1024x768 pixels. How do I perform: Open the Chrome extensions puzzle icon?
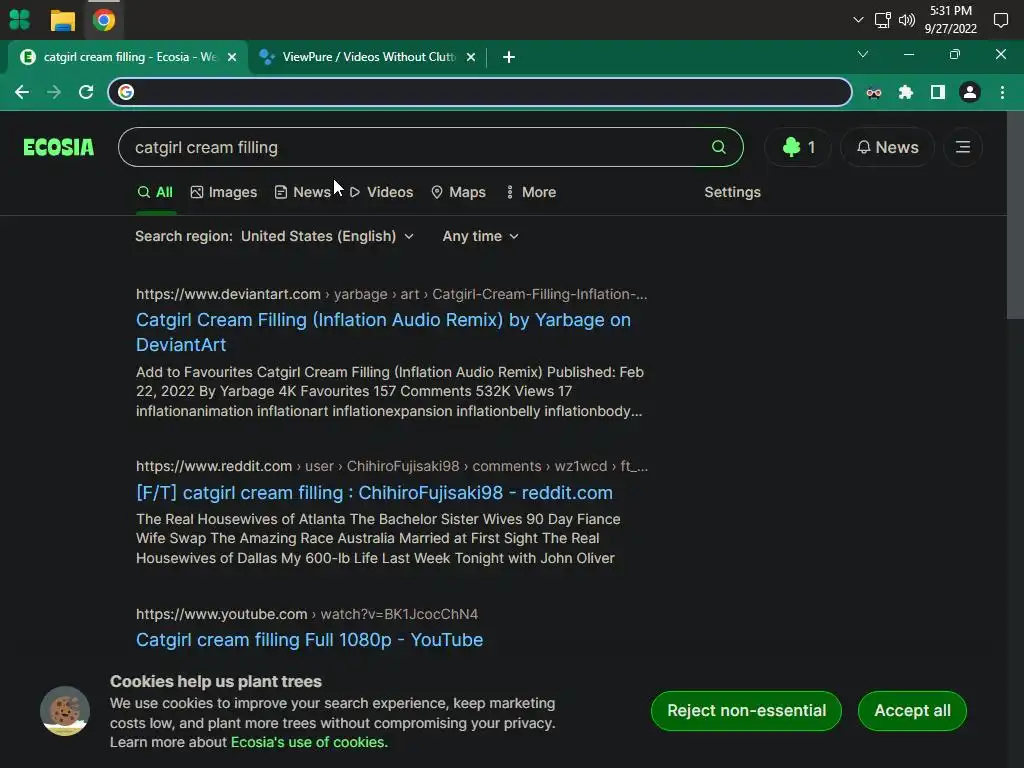(906, 92)
